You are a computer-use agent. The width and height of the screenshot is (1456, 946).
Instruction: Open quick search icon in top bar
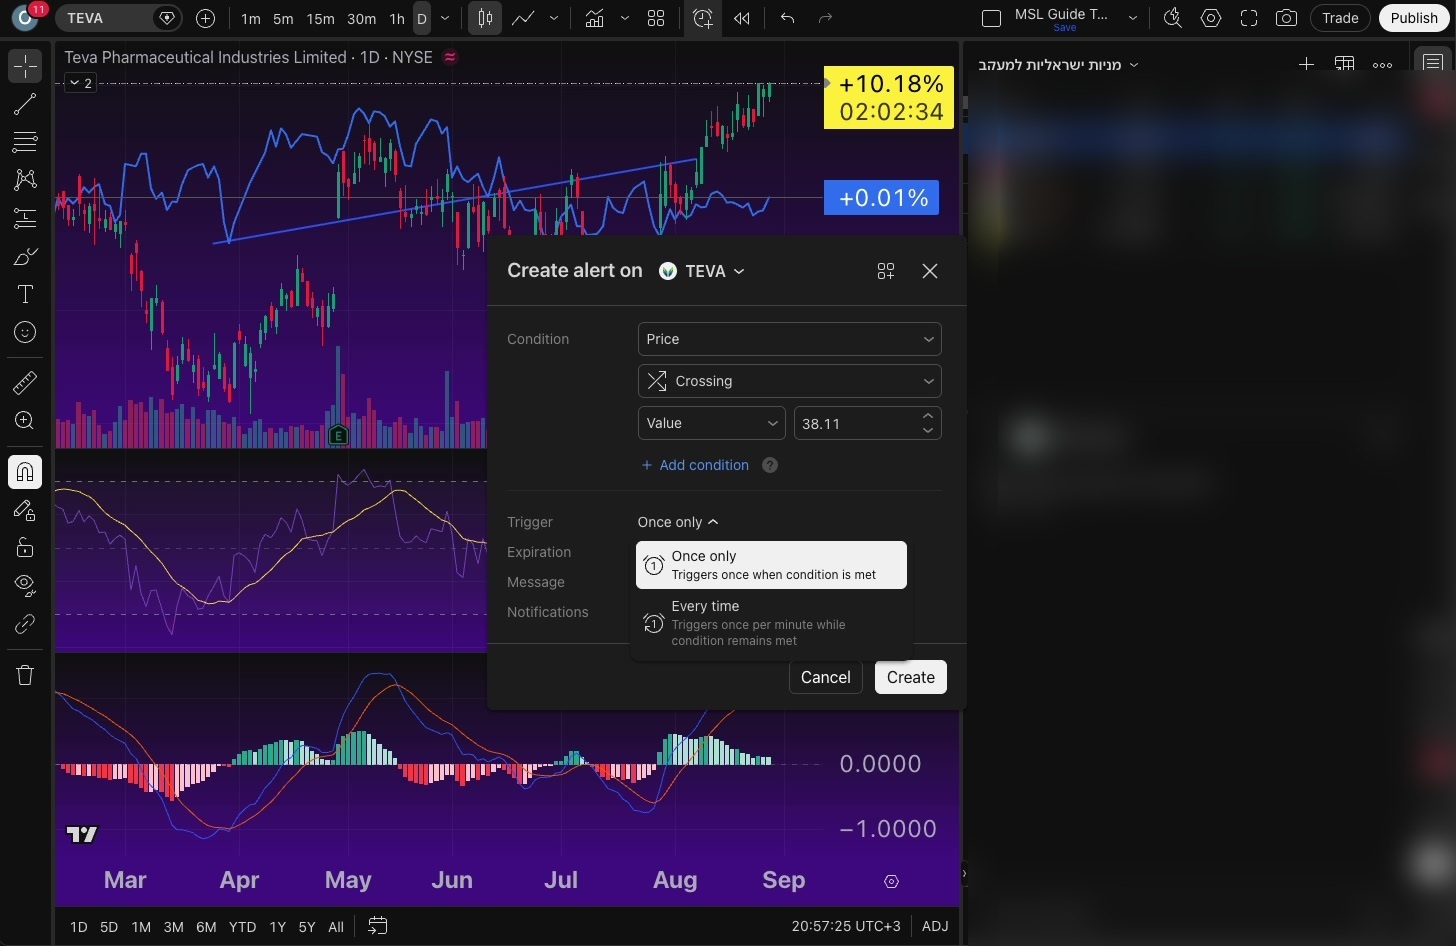tap(1173, 18)
